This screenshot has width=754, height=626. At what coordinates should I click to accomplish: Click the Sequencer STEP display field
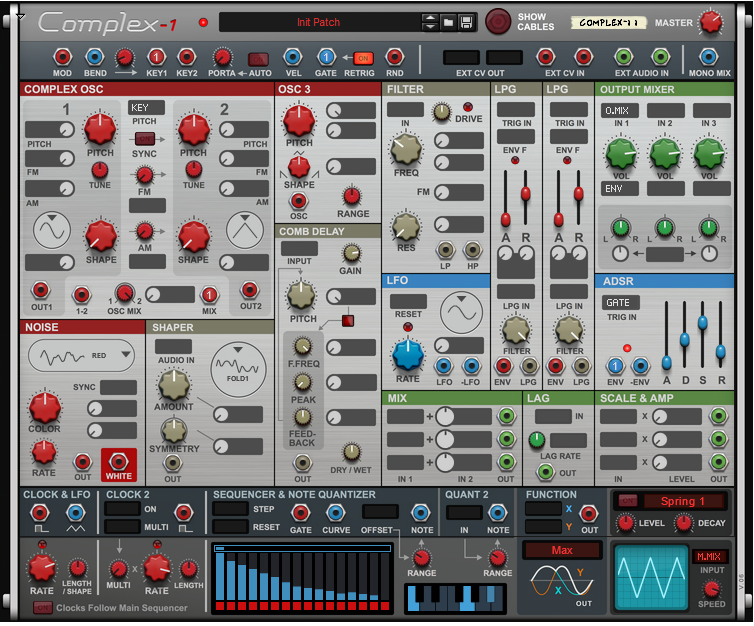coord(230,509)
